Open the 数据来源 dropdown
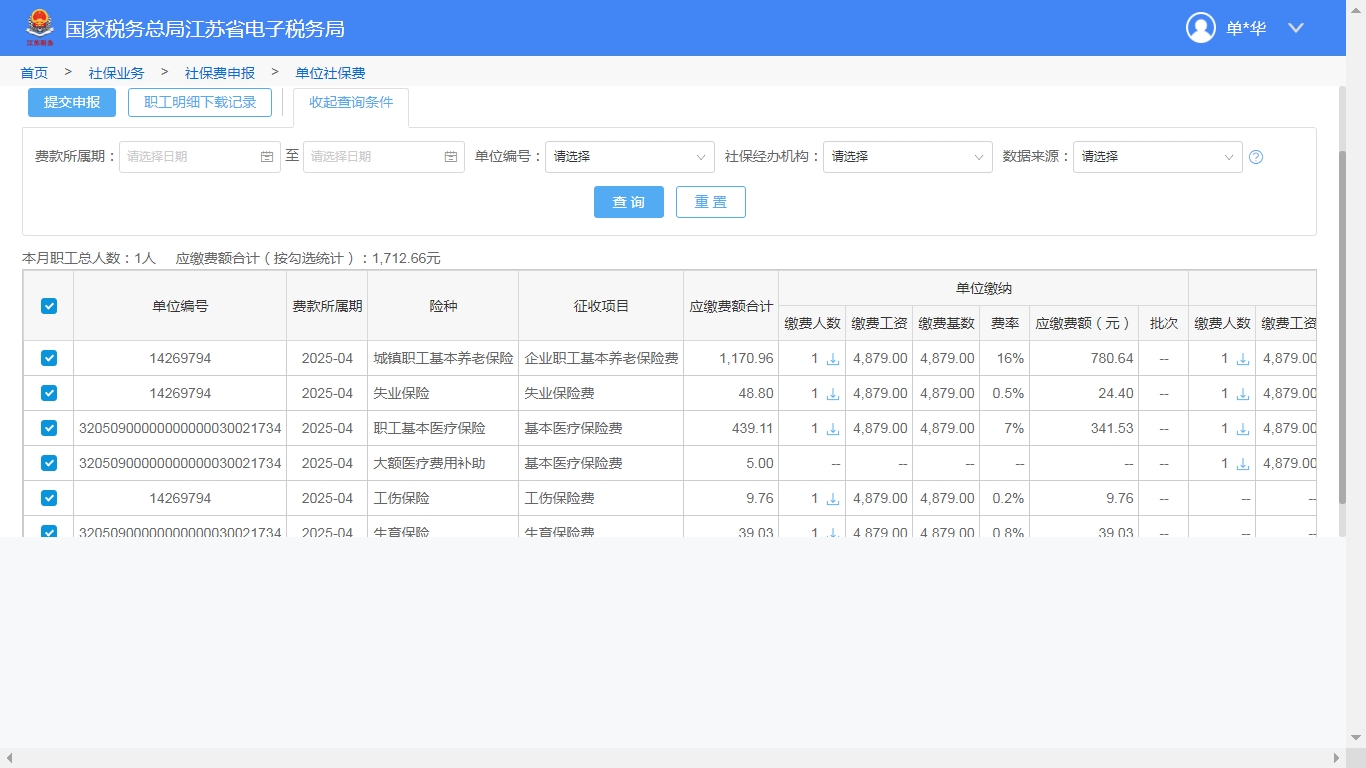Viewport: 1366px width, 768px height. click(x=1158, y=157)
